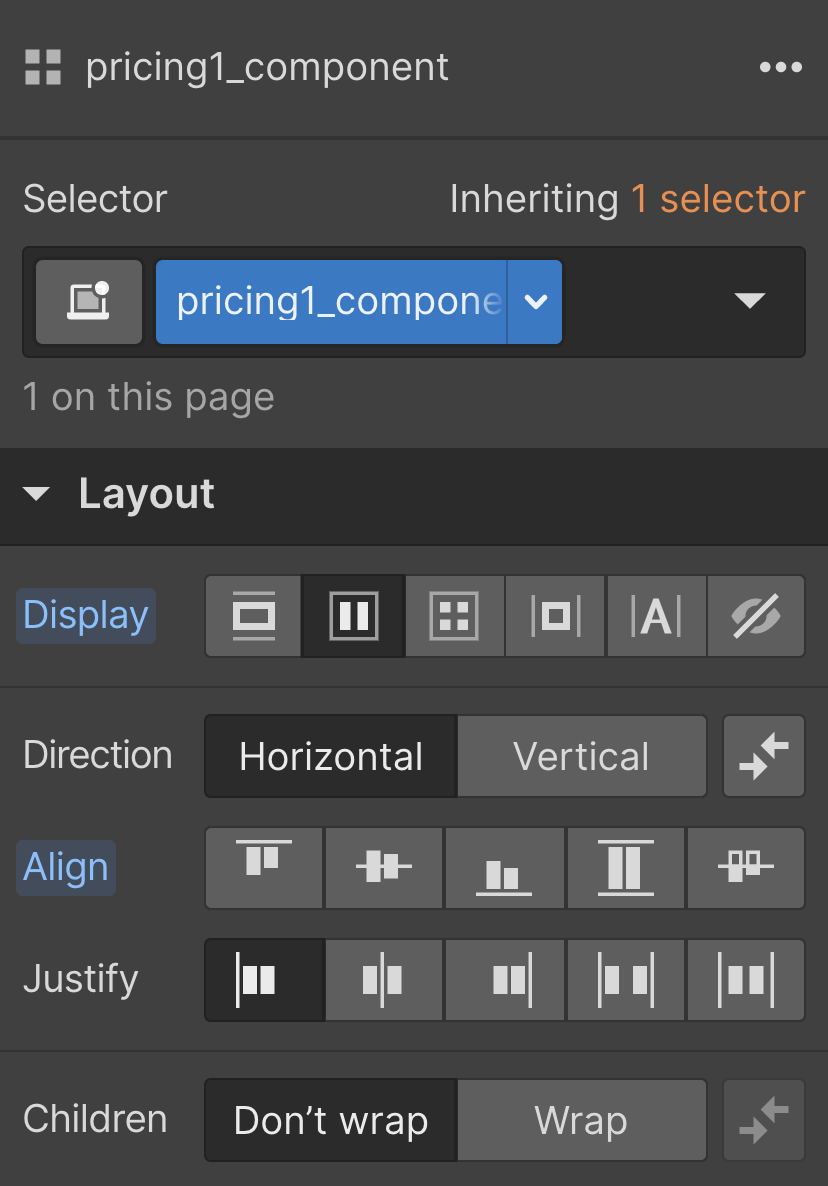Select the pricing1_component class chip
This screenshot has width=828, height=1186.
(x=331, y=302)
